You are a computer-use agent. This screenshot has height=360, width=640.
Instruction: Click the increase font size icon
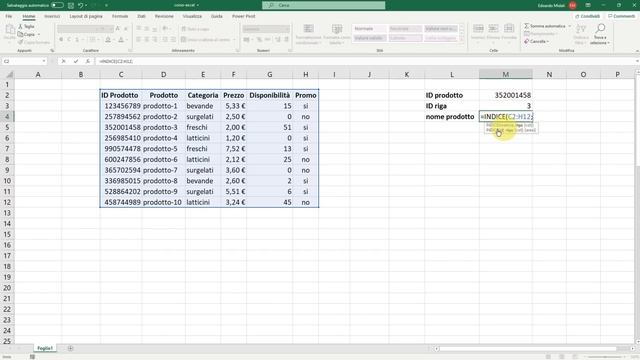(x=118, y=29)
